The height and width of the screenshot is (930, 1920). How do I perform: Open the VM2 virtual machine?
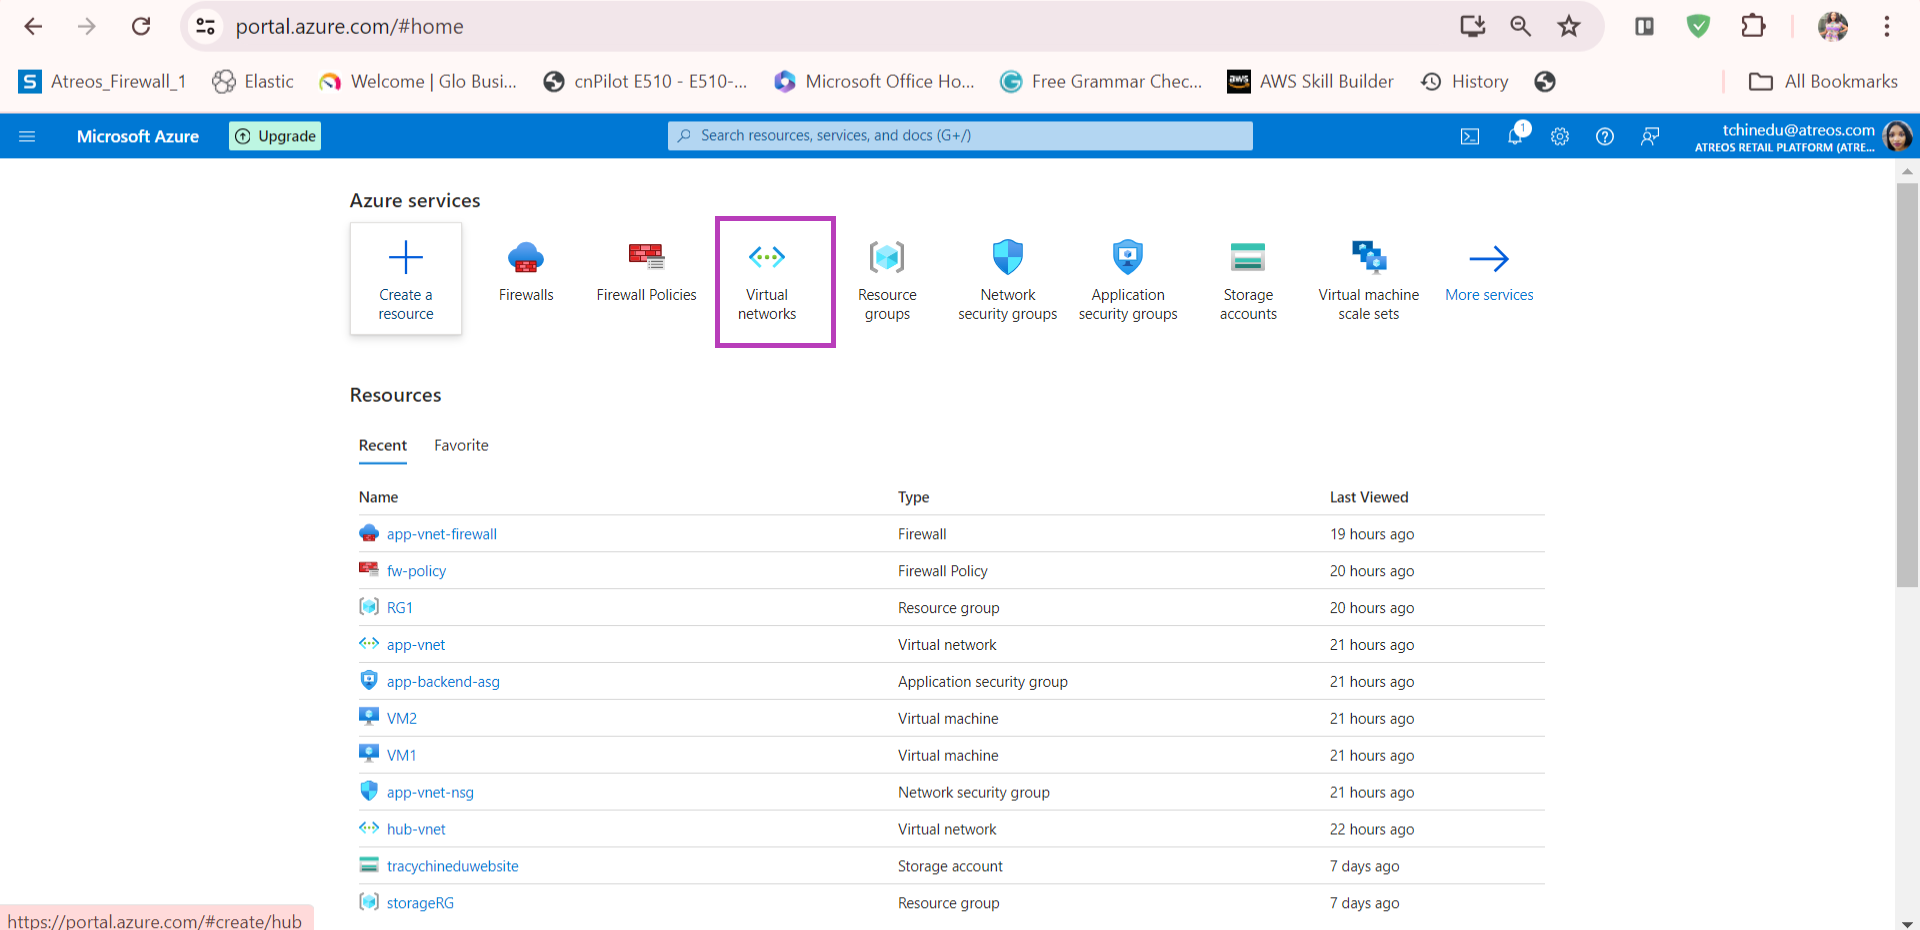[402, 719]
